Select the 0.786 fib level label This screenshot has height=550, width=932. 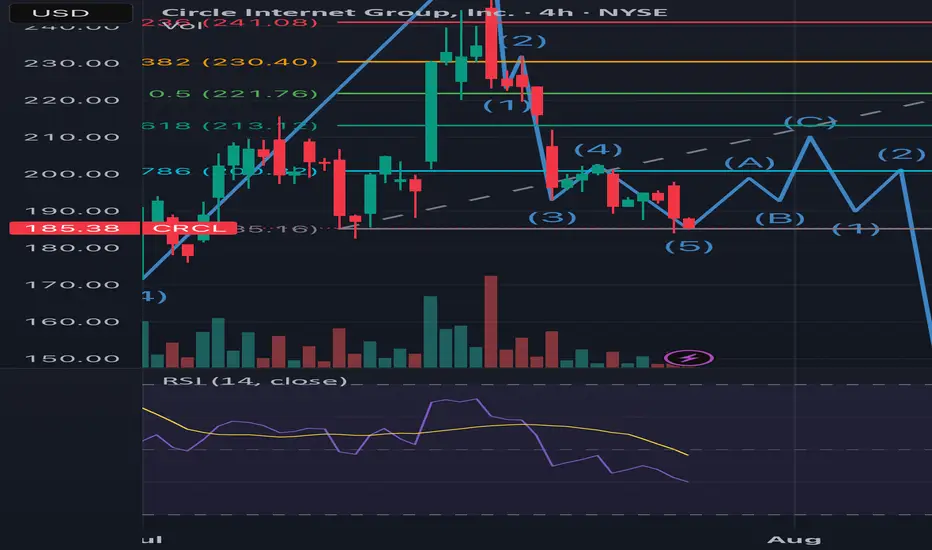pyautogui.click(x=231, y=171)
